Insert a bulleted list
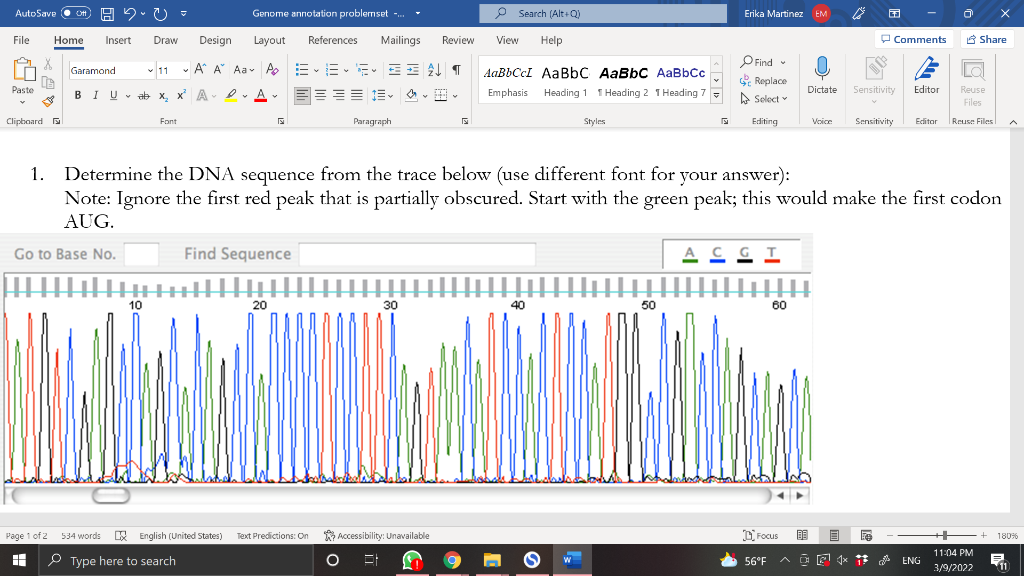 [x=302, y=70]
